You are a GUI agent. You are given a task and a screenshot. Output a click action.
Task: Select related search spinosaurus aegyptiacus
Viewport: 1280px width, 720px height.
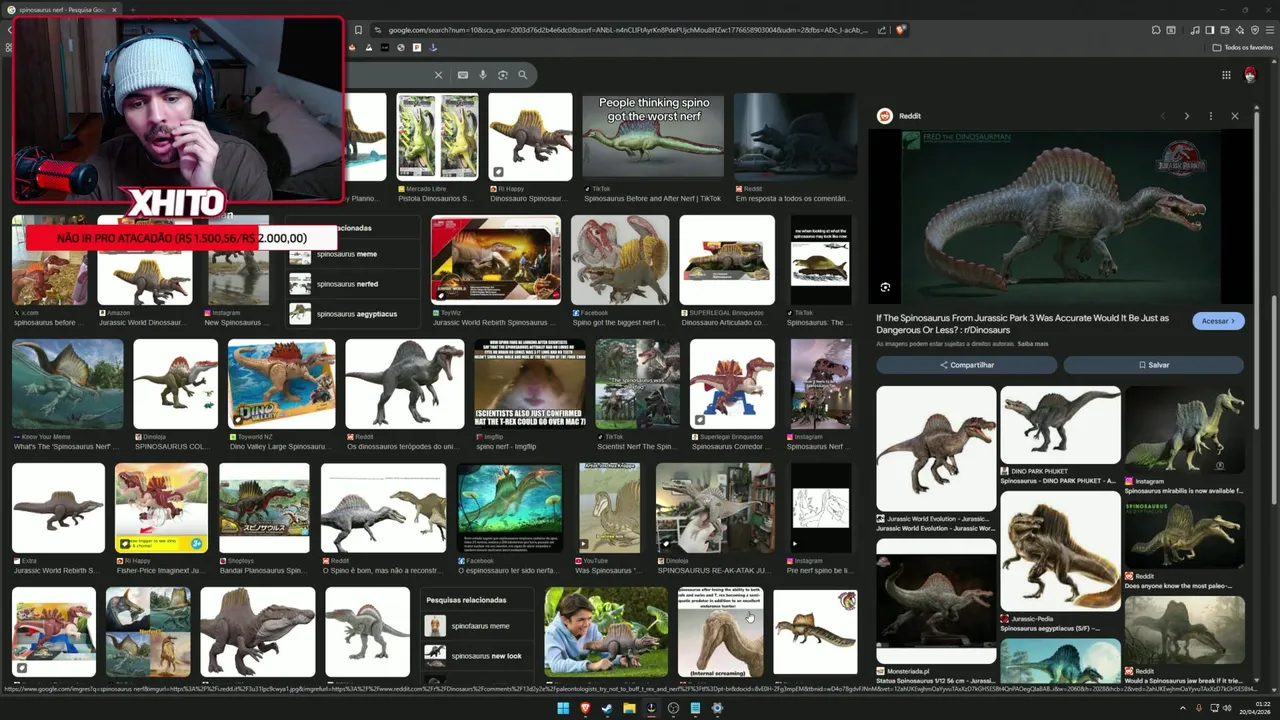[x=354, y=314]
